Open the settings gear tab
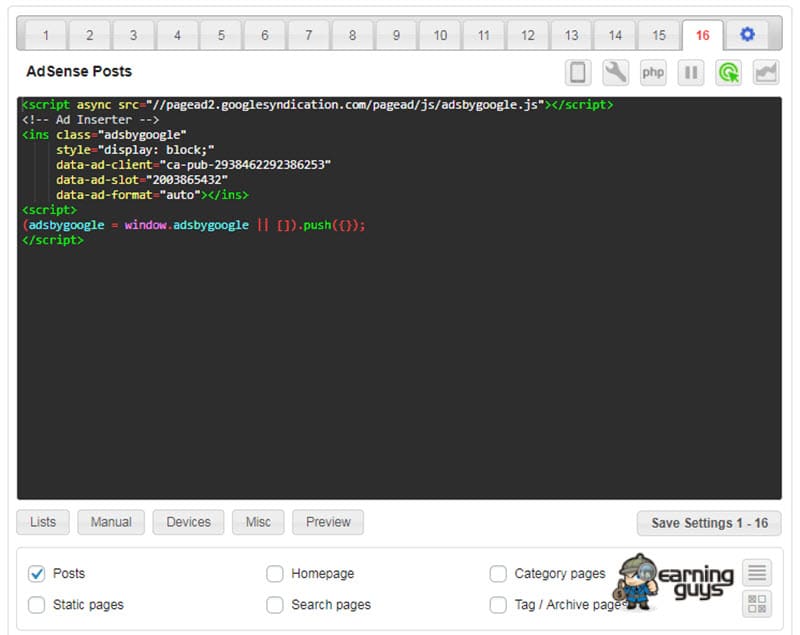 (x=747, y=35)
